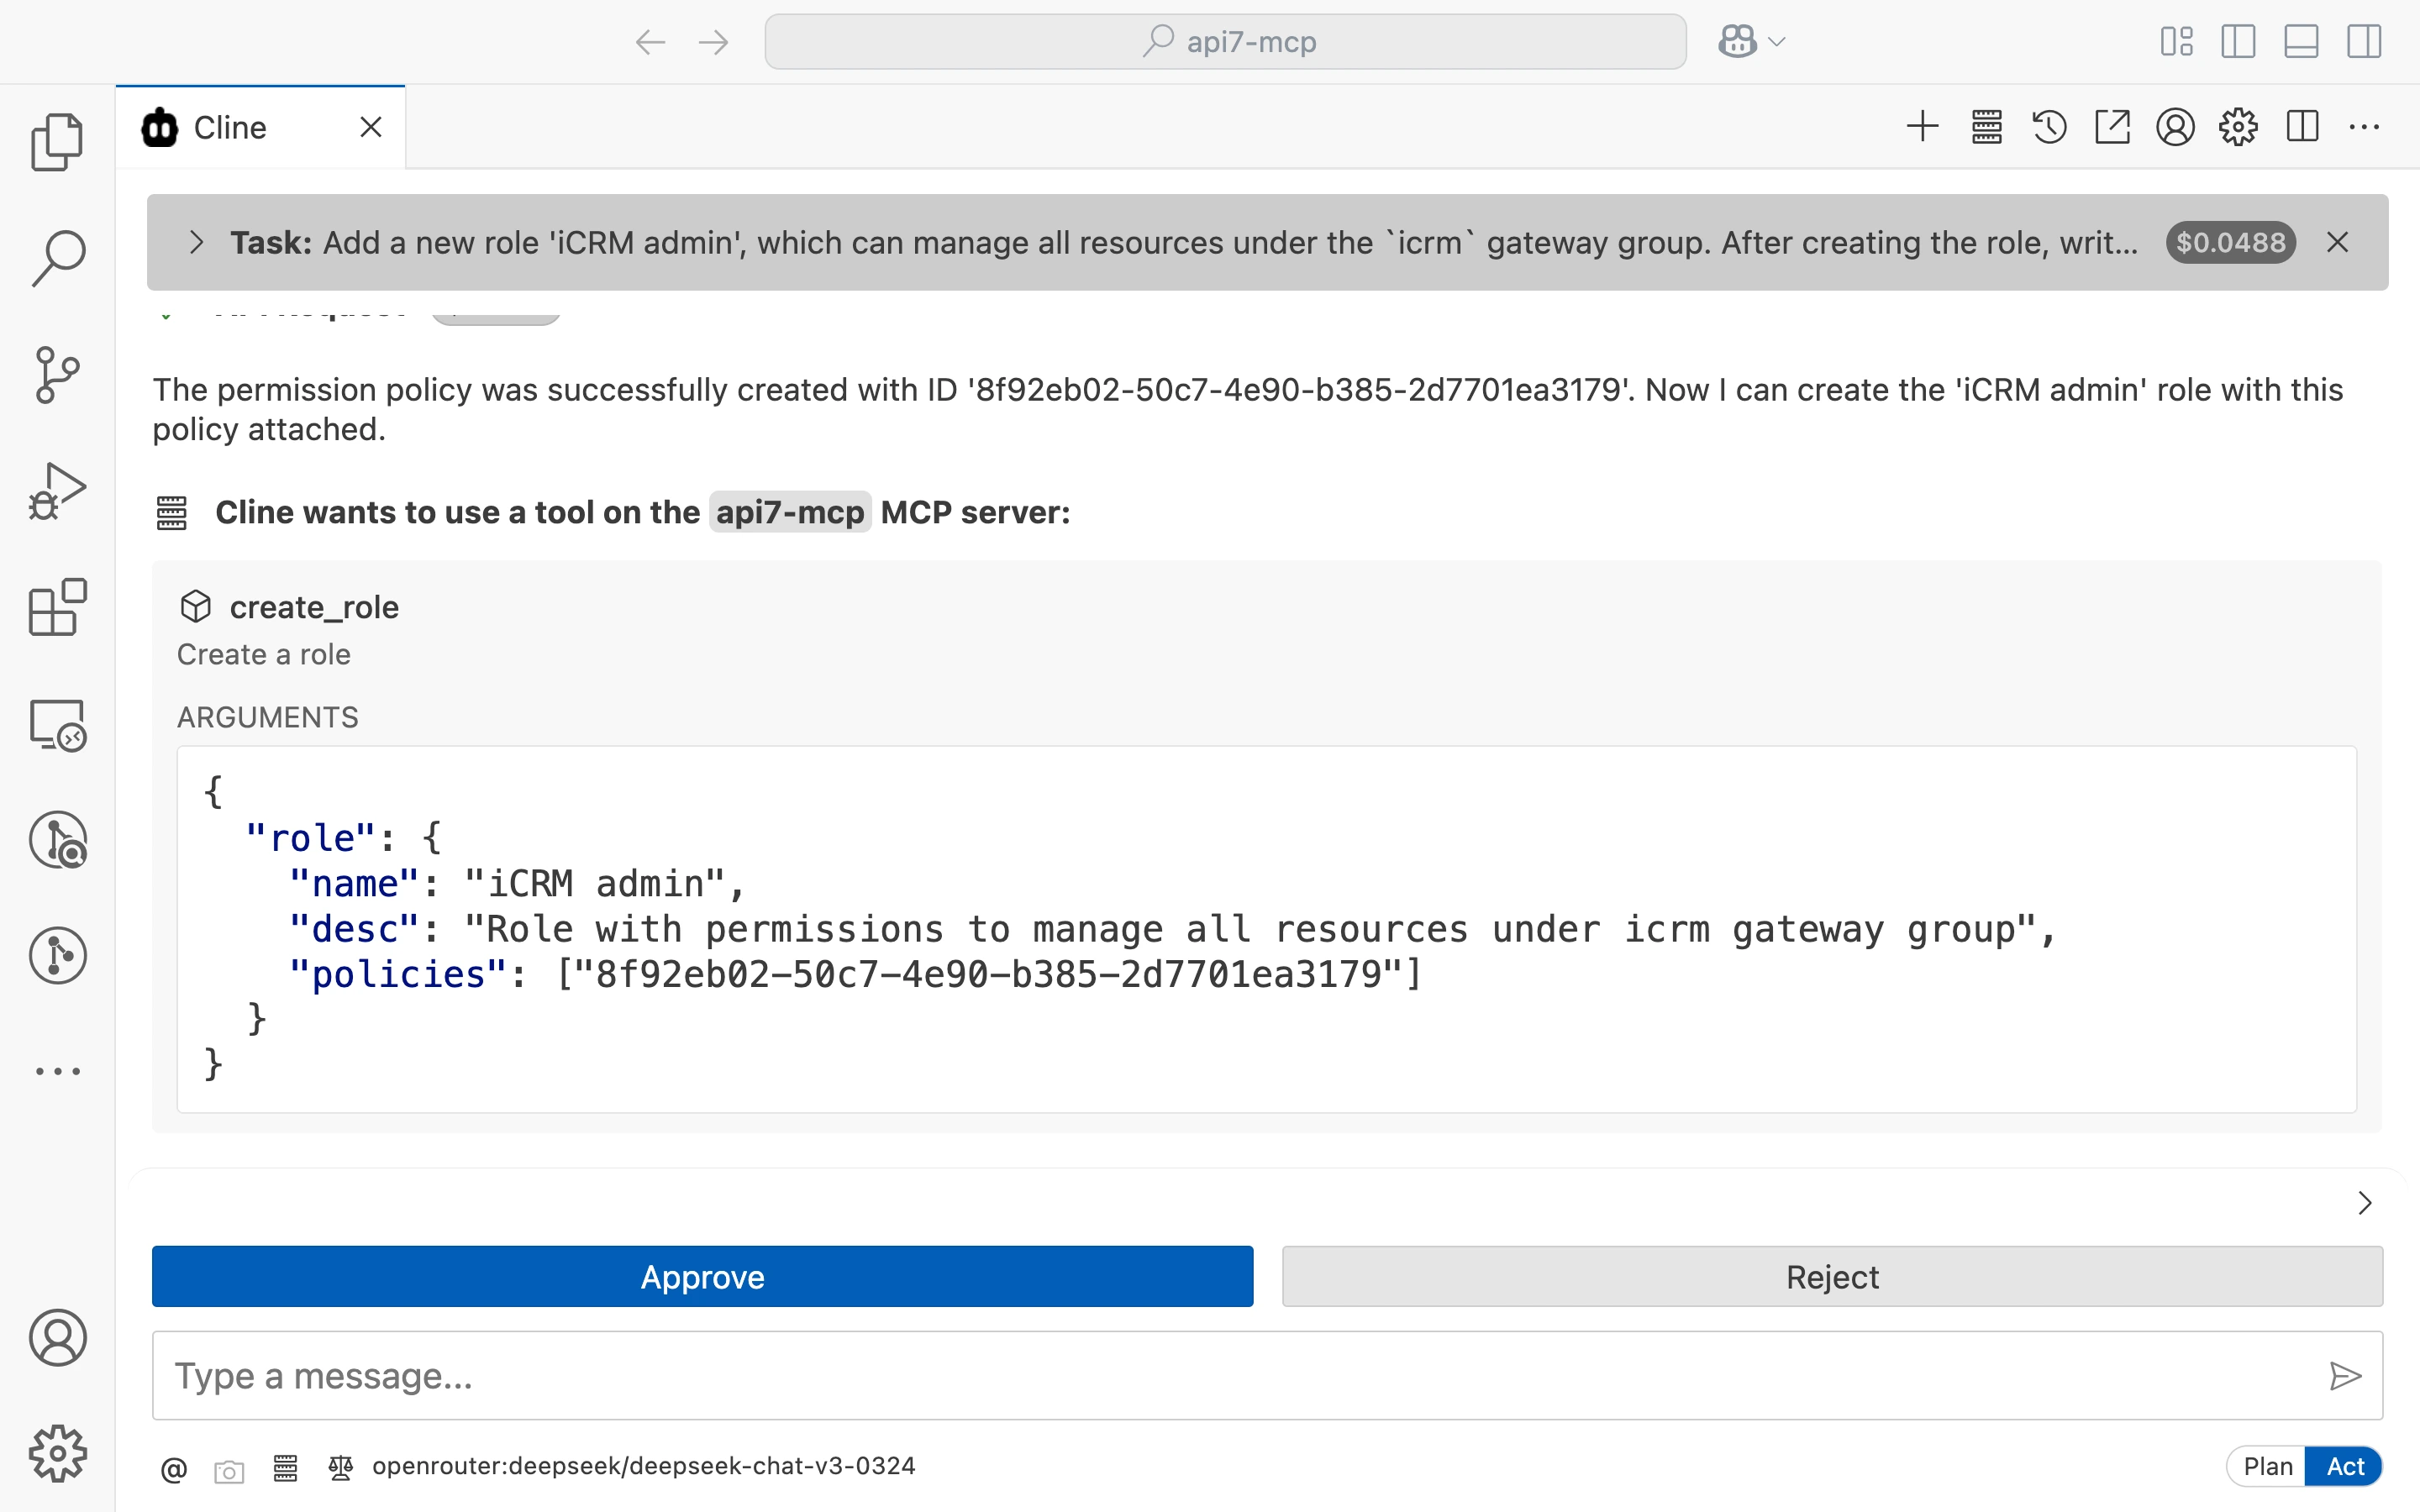The height and width of the screenshot is (1512, 2420).
Task: Click the create_role tool name
Action: pyautogui.click(x=314, y=607)
